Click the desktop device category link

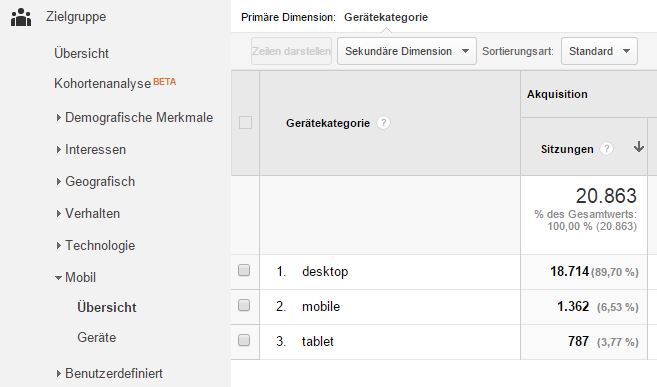pos(325,271)
